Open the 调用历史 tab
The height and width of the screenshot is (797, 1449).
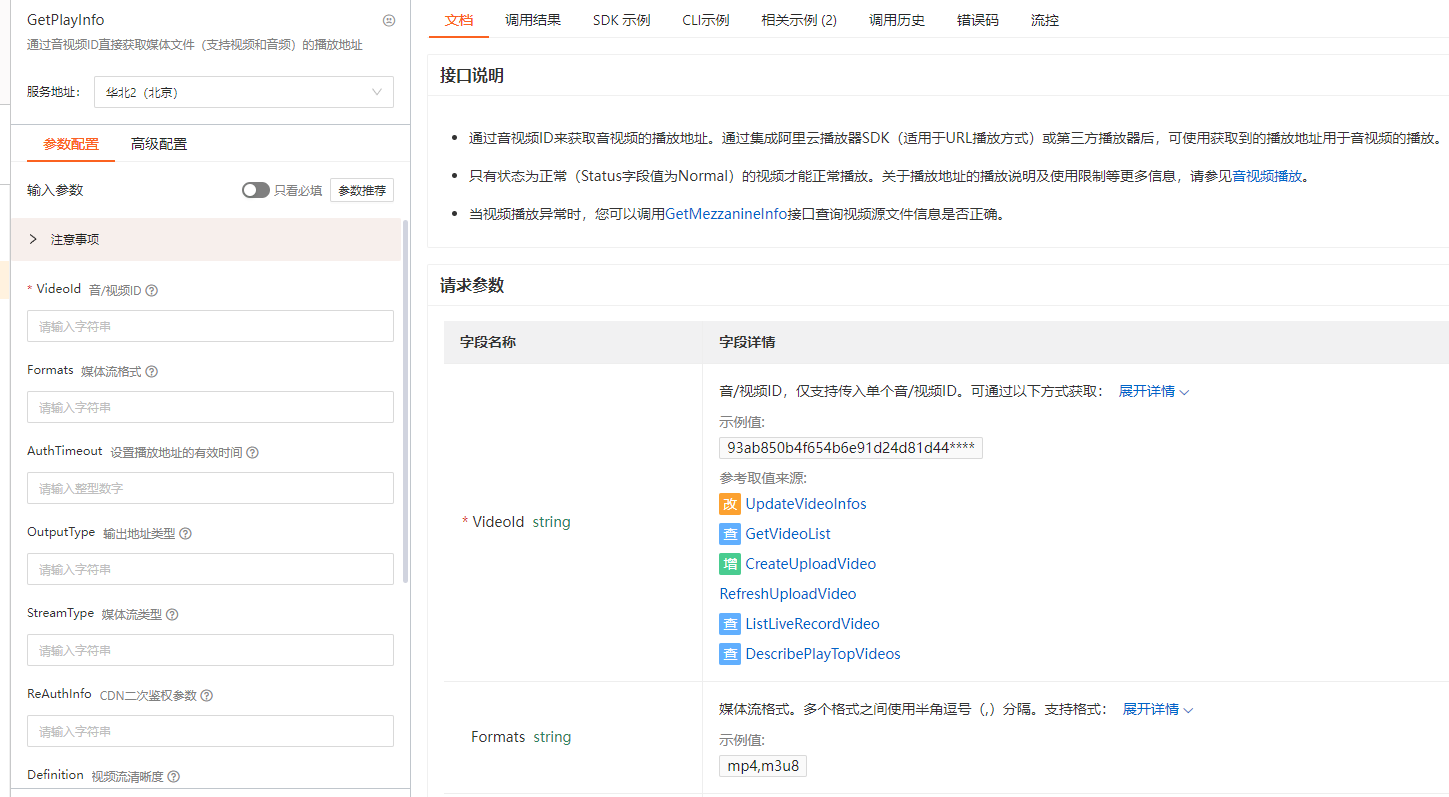tap(897, 20)
